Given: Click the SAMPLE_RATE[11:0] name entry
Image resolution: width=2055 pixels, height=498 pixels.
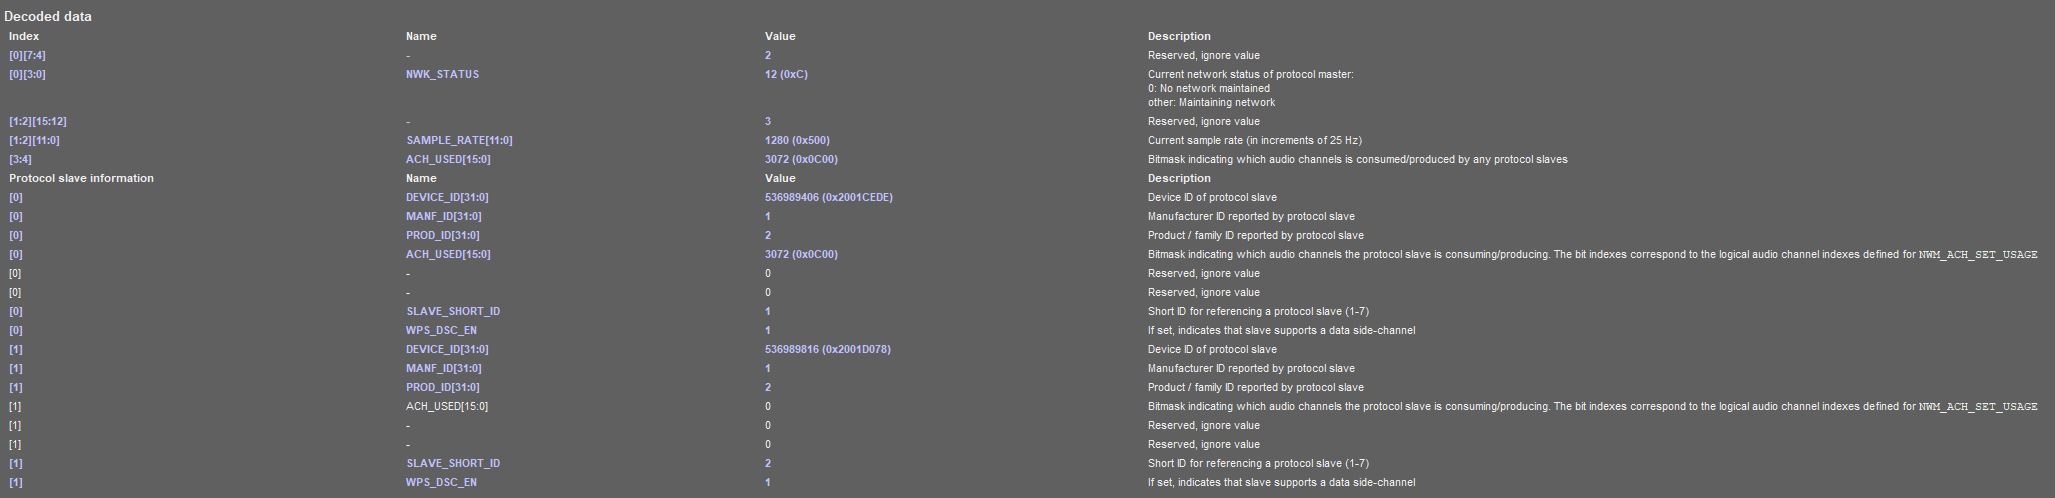Looking at the screenshot, I should click(459, 141).
